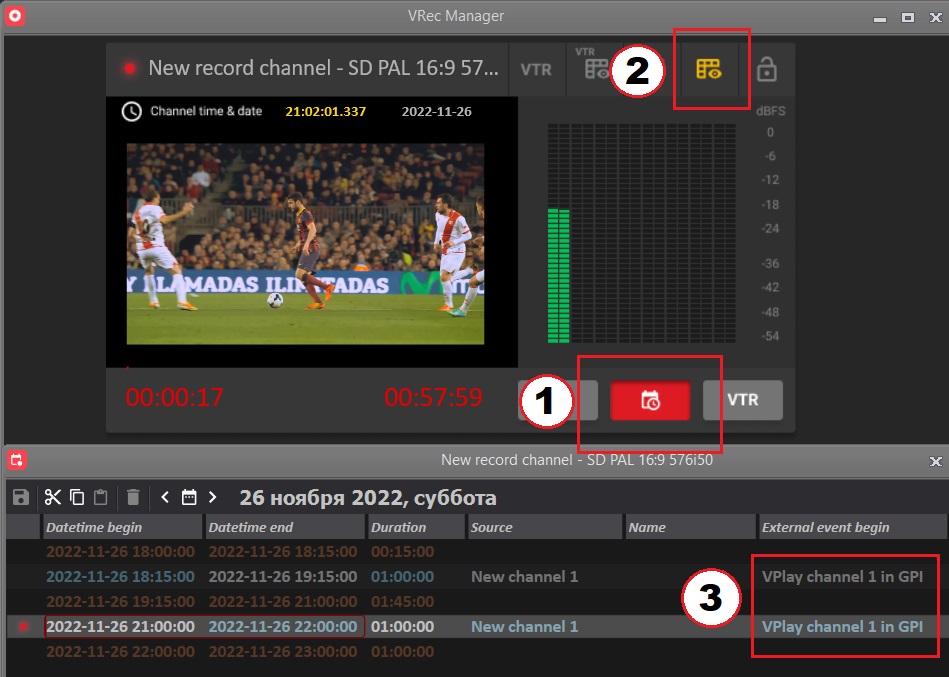Click the copy icon in schedule toolbar
Viewport: 949px width, 677px height.
point(77,497)
